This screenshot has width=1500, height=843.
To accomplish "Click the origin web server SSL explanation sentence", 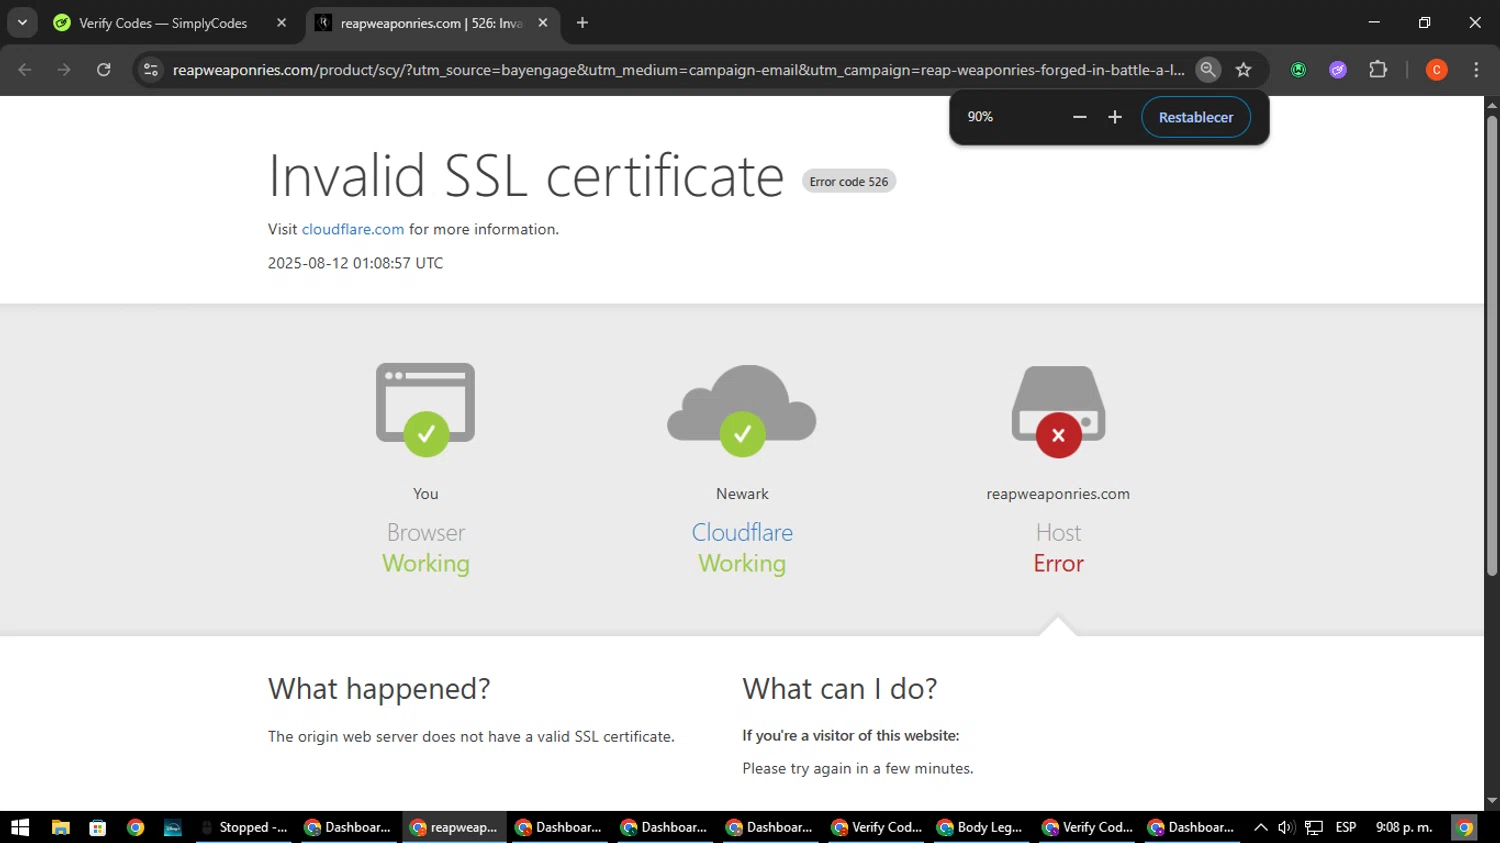I will point(471,737).
